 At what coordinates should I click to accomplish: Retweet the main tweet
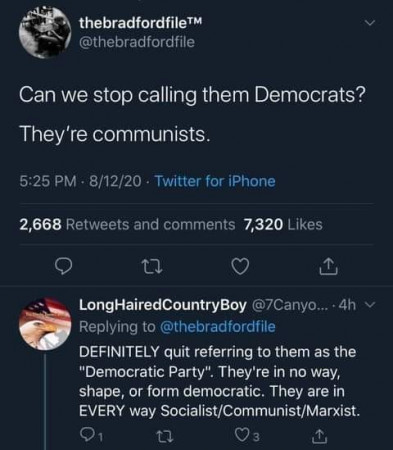pos(152,267)
